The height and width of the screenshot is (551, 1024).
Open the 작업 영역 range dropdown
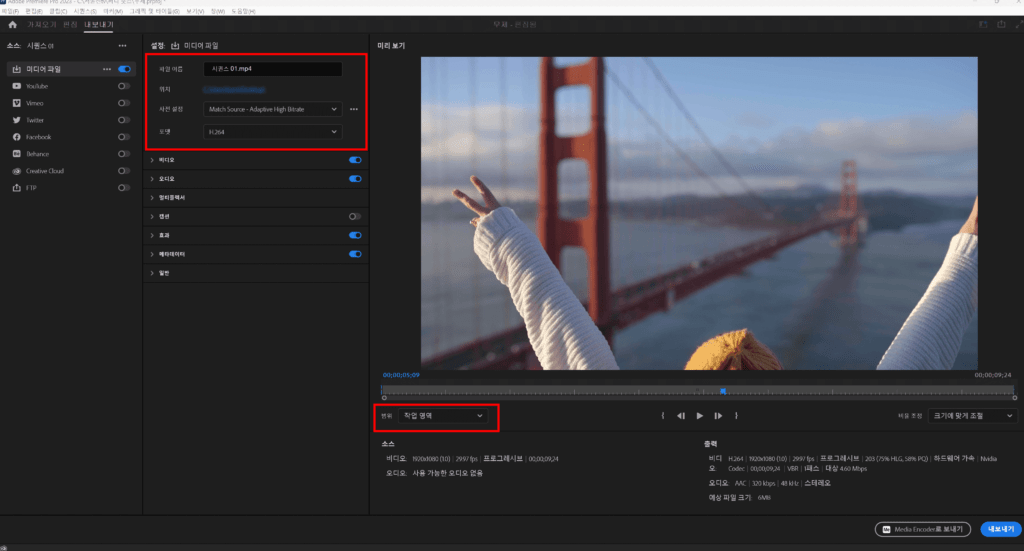pos(442,416)
